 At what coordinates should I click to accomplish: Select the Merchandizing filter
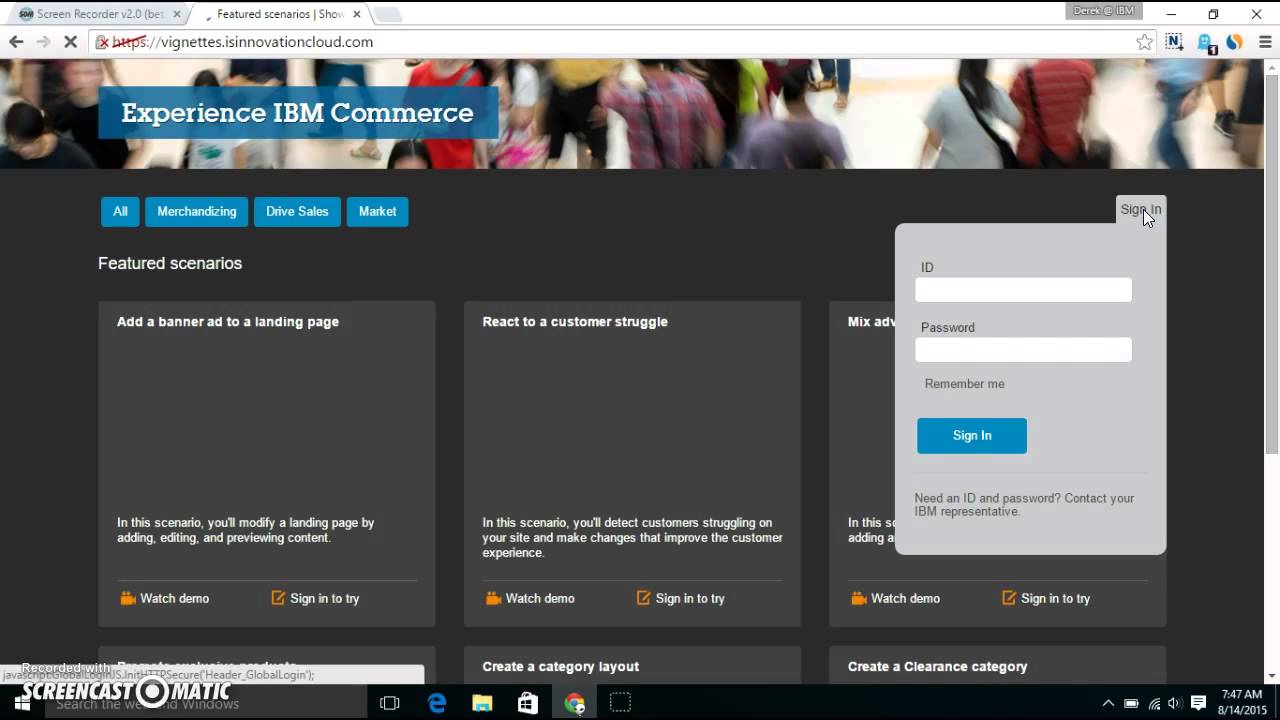point(197,211)
